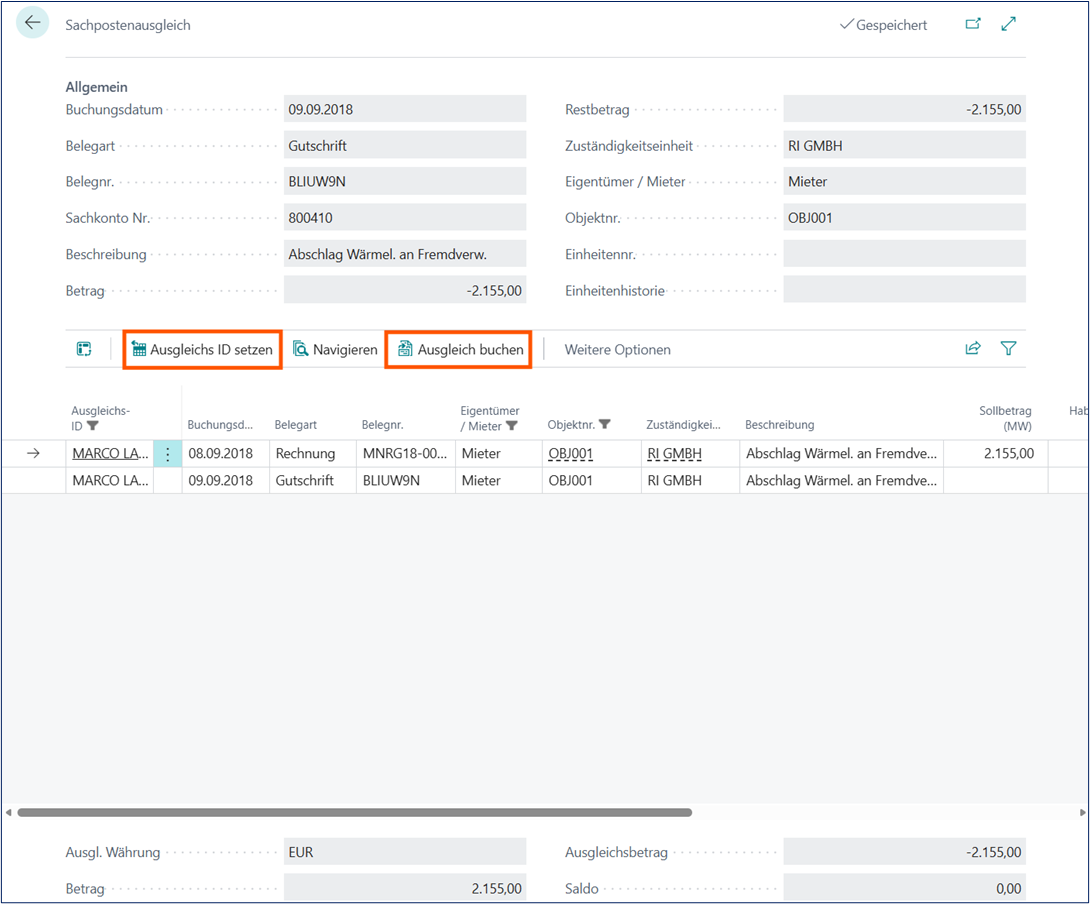The width and height of the screenshot is (1090, 904).
Task: Select first row via arrow indicator
Action: pyautogui.click(x=33, y=454)
